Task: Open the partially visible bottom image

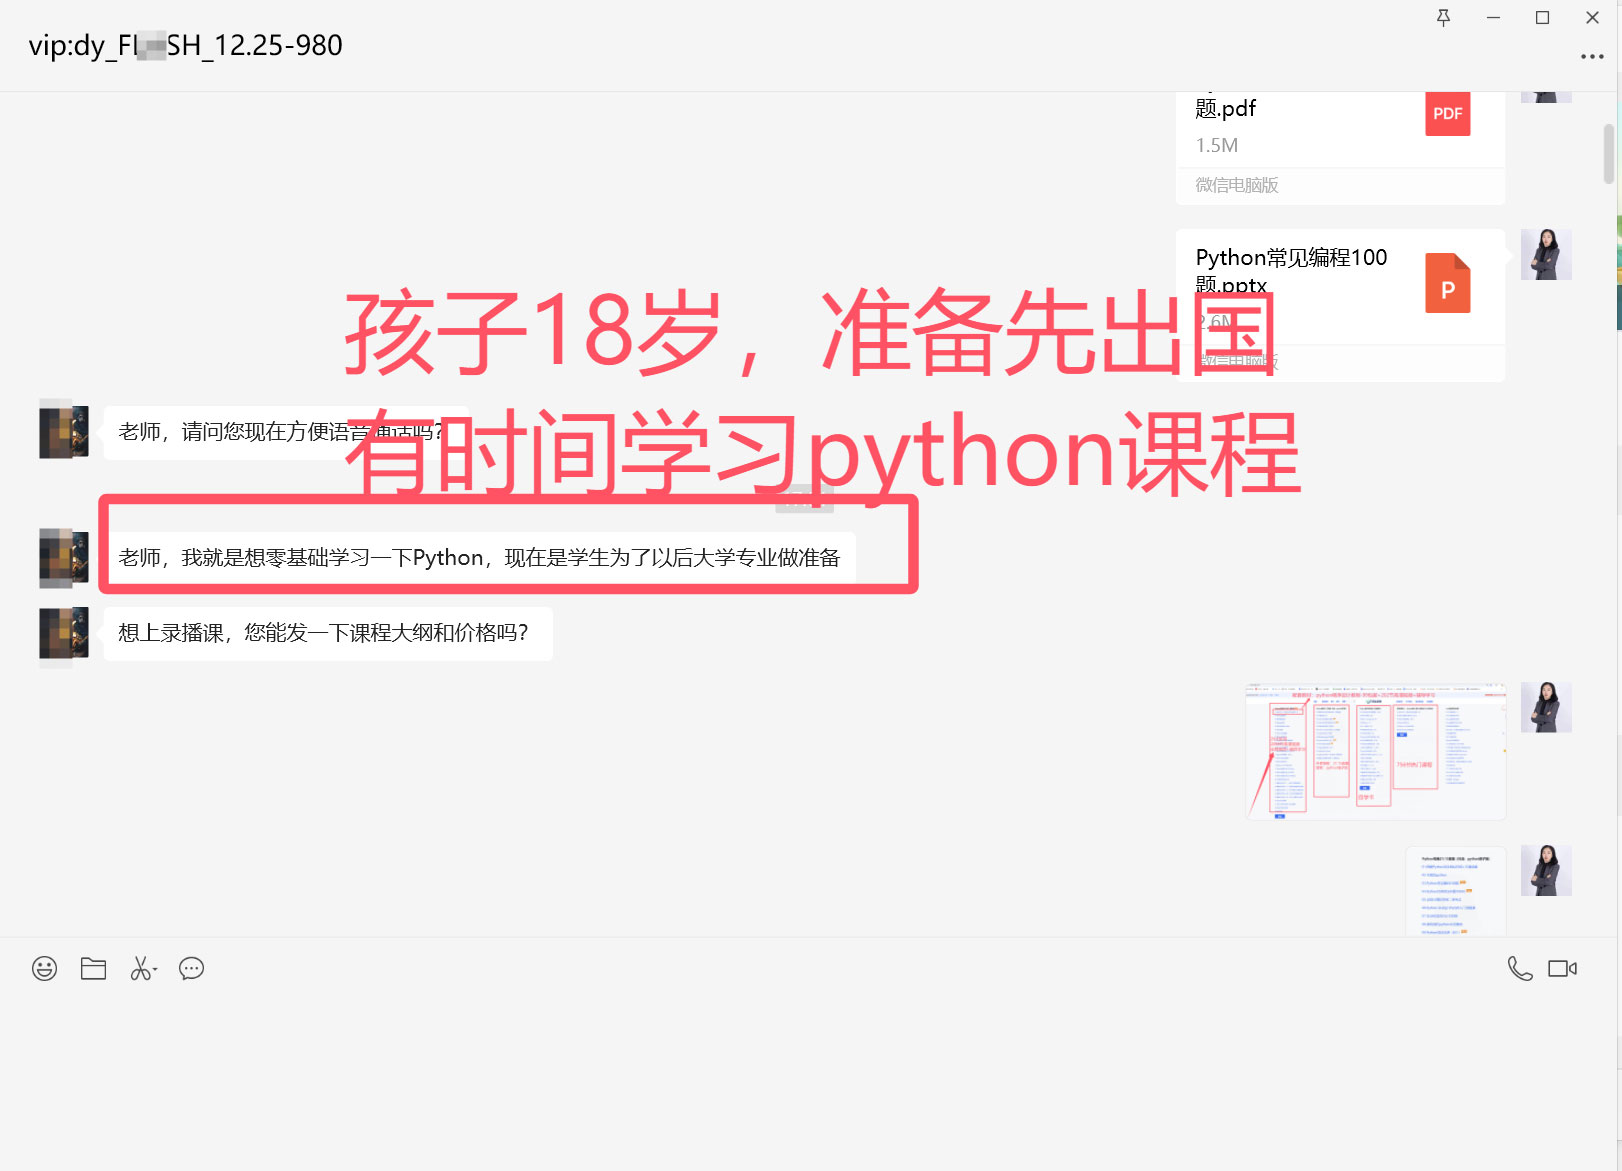Action: pyautogui.click(x=1454, y=892)
